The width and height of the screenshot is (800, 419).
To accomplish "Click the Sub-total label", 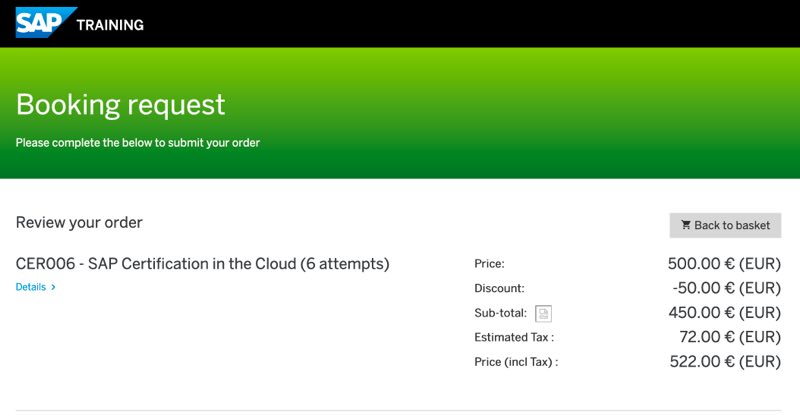I will click(x=500, y=313).
